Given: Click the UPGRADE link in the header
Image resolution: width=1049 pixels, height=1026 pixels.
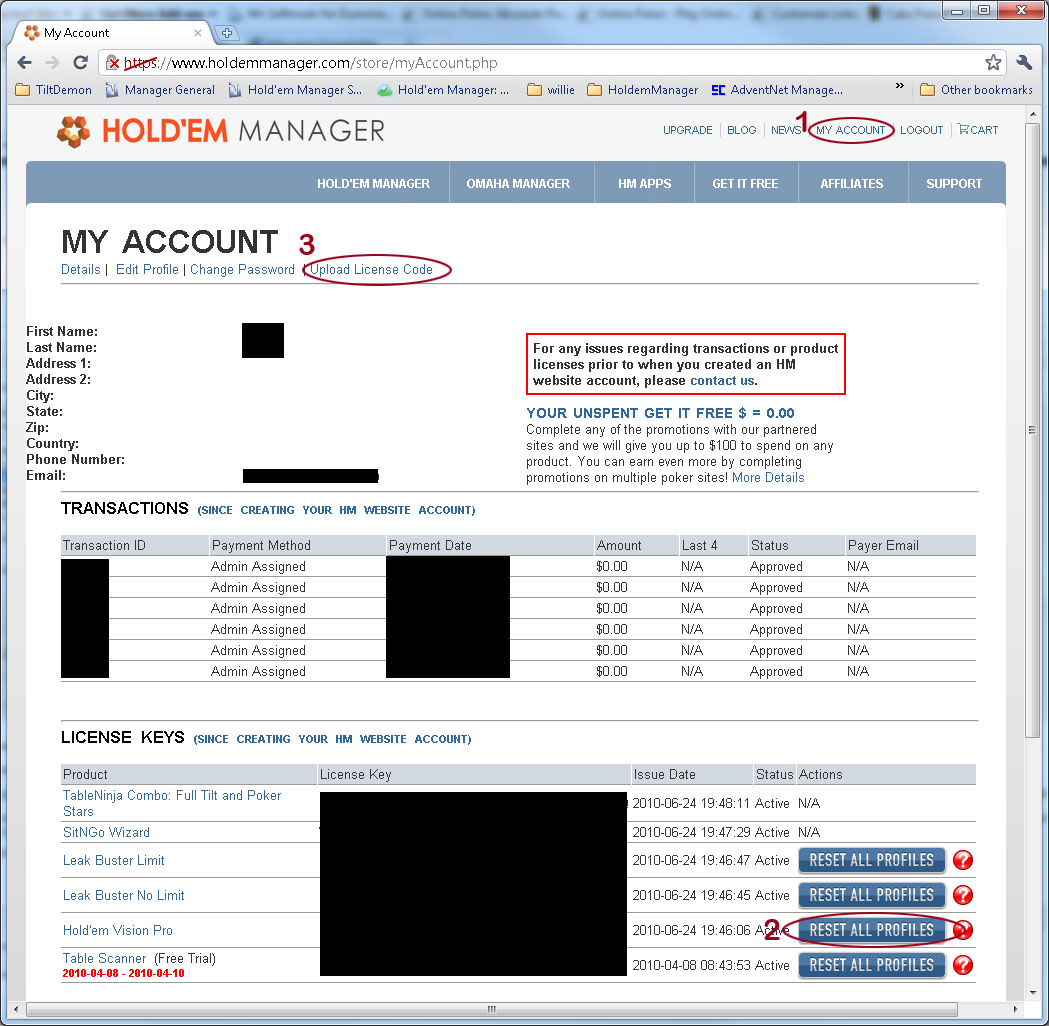Looking at the screenshot, I should (x=688, y=130).
